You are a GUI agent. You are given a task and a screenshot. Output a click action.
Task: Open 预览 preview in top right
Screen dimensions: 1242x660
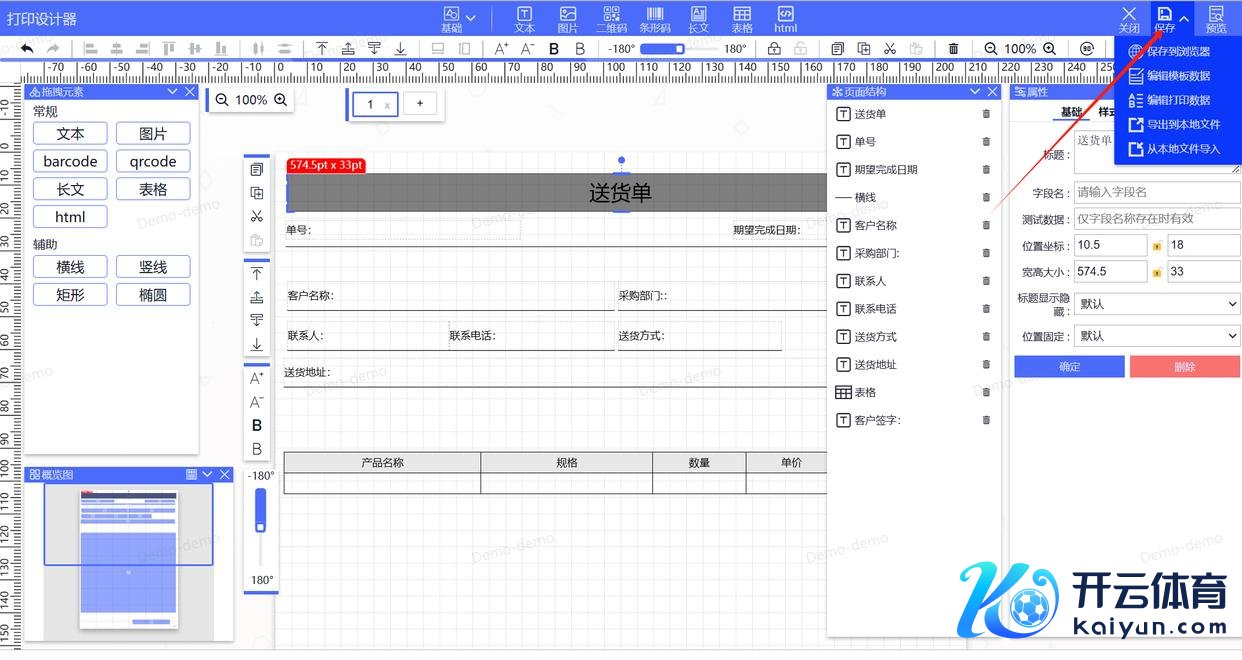coord(1216,19)
